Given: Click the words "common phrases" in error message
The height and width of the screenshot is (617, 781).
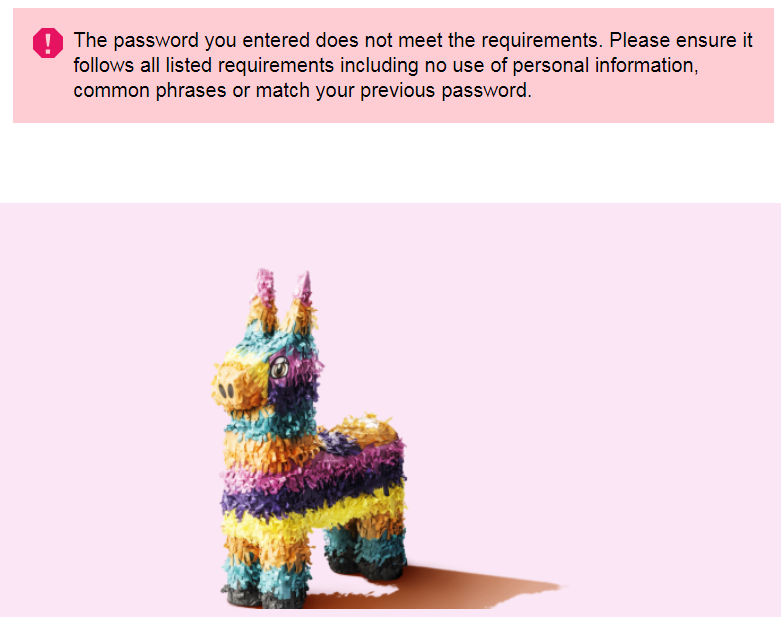Looking at the screenshot, I should [x=149, y=91].
